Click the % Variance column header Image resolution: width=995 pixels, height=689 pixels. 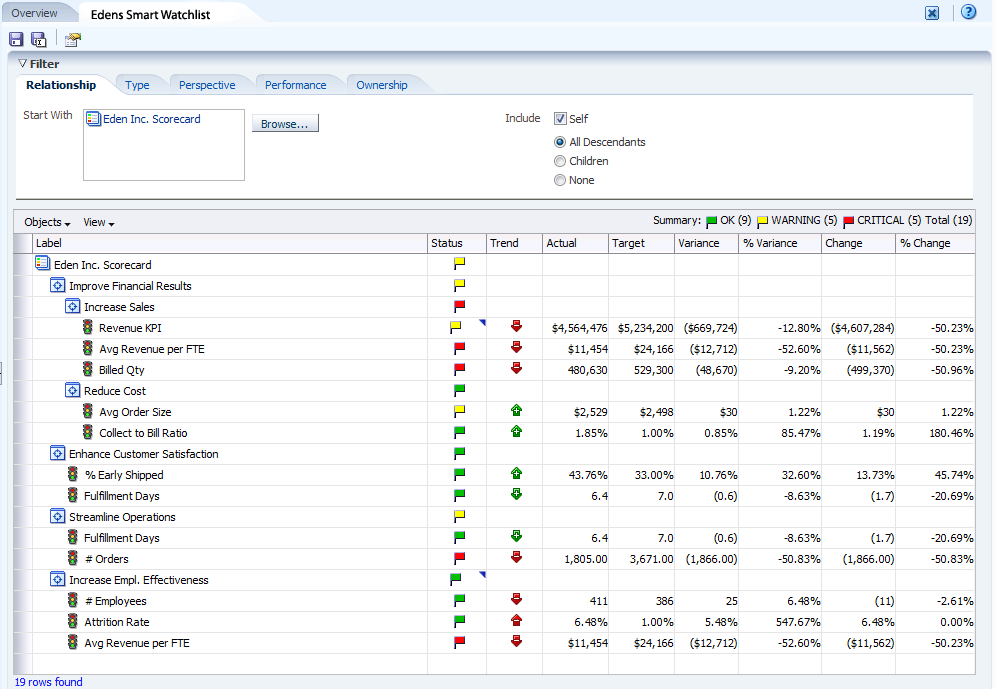[x=770, y=243]
